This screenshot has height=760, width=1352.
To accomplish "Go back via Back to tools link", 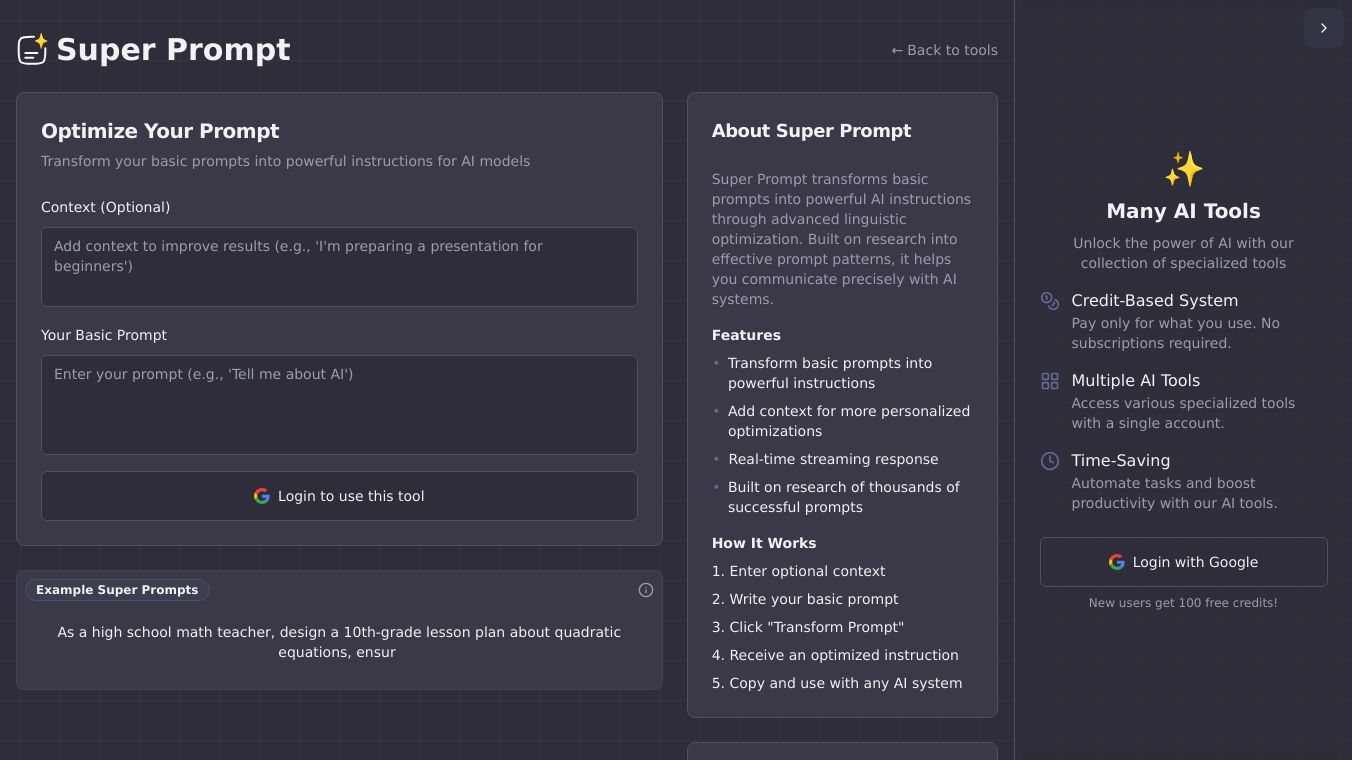I will (x=944, y=50).
